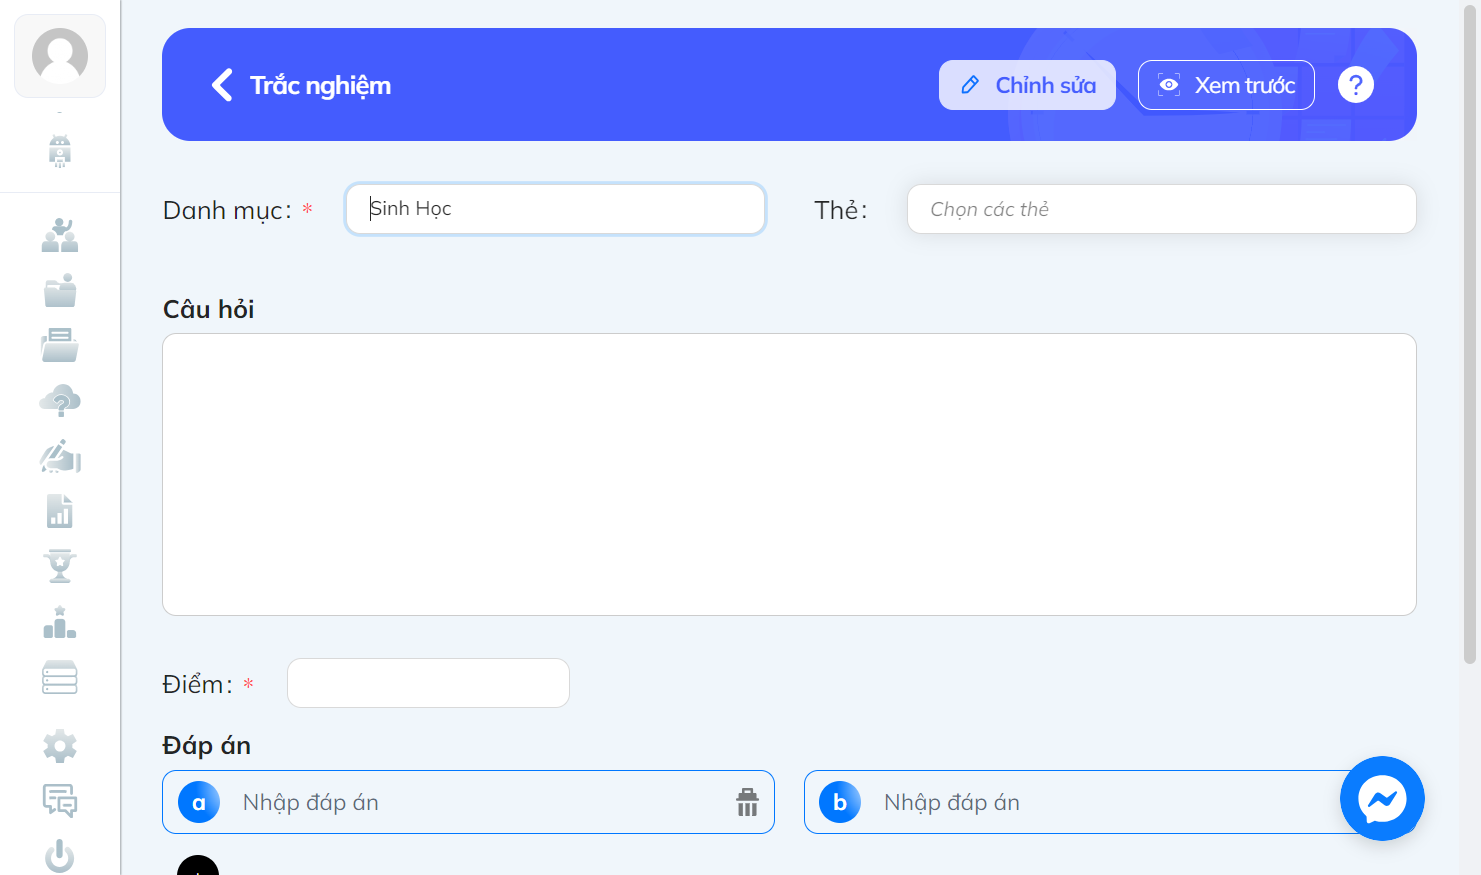Open the question bank cloud icon

click(x=60, y=400)
